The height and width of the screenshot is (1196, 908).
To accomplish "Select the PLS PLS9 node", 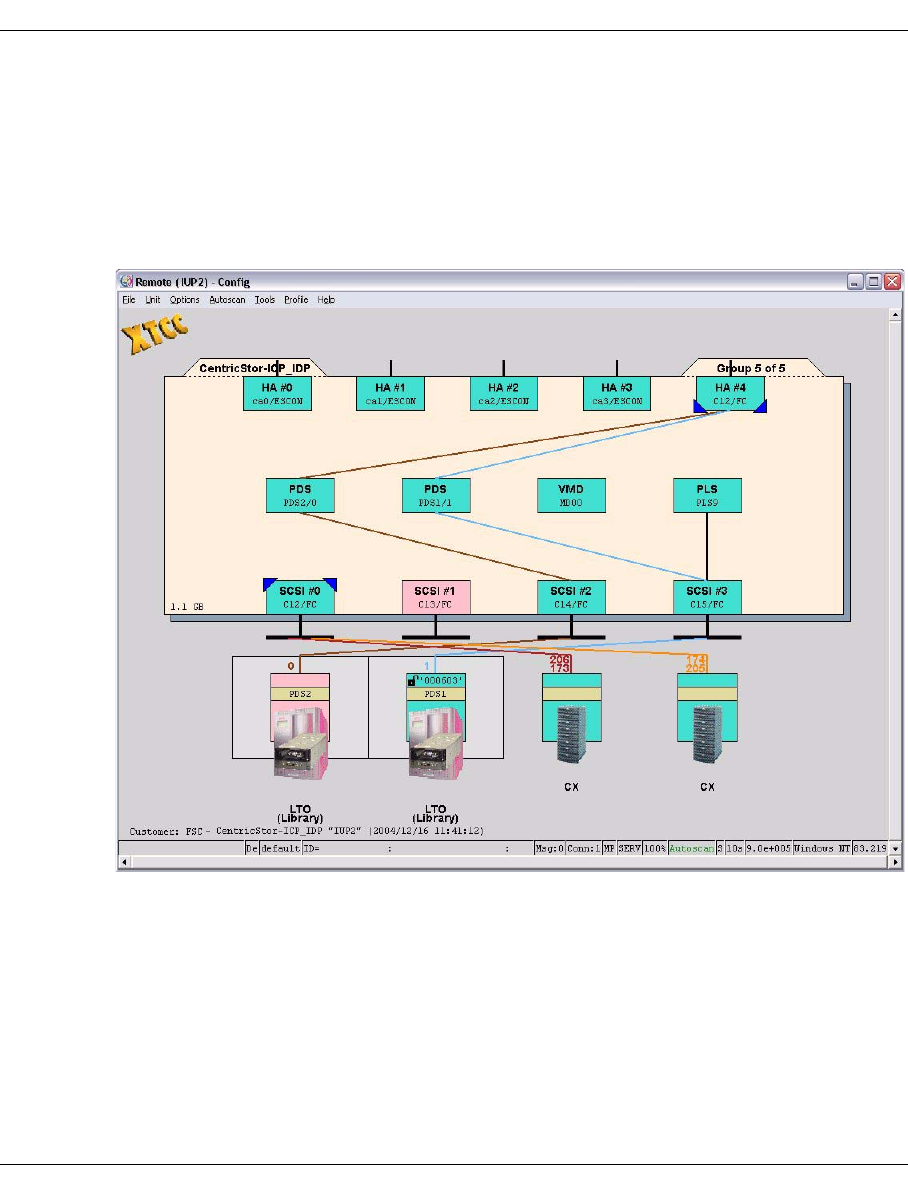I will coord(707,495).
